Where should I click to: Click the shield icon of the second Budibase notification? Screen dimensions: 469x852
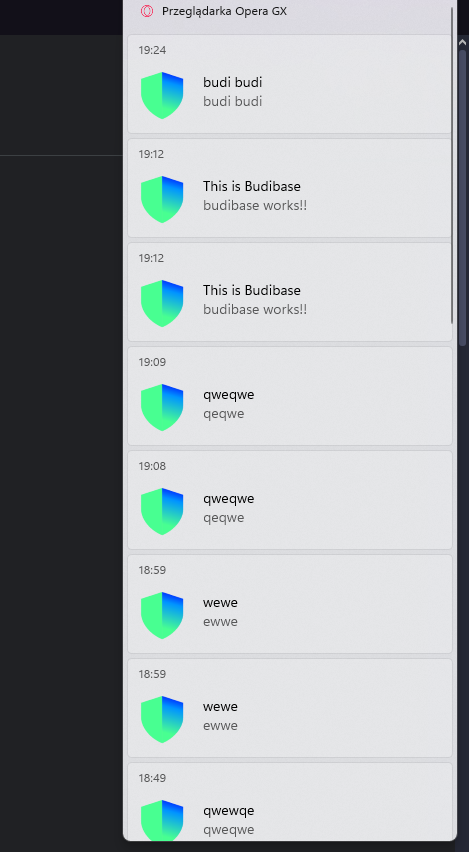click(x=162, y=303)
